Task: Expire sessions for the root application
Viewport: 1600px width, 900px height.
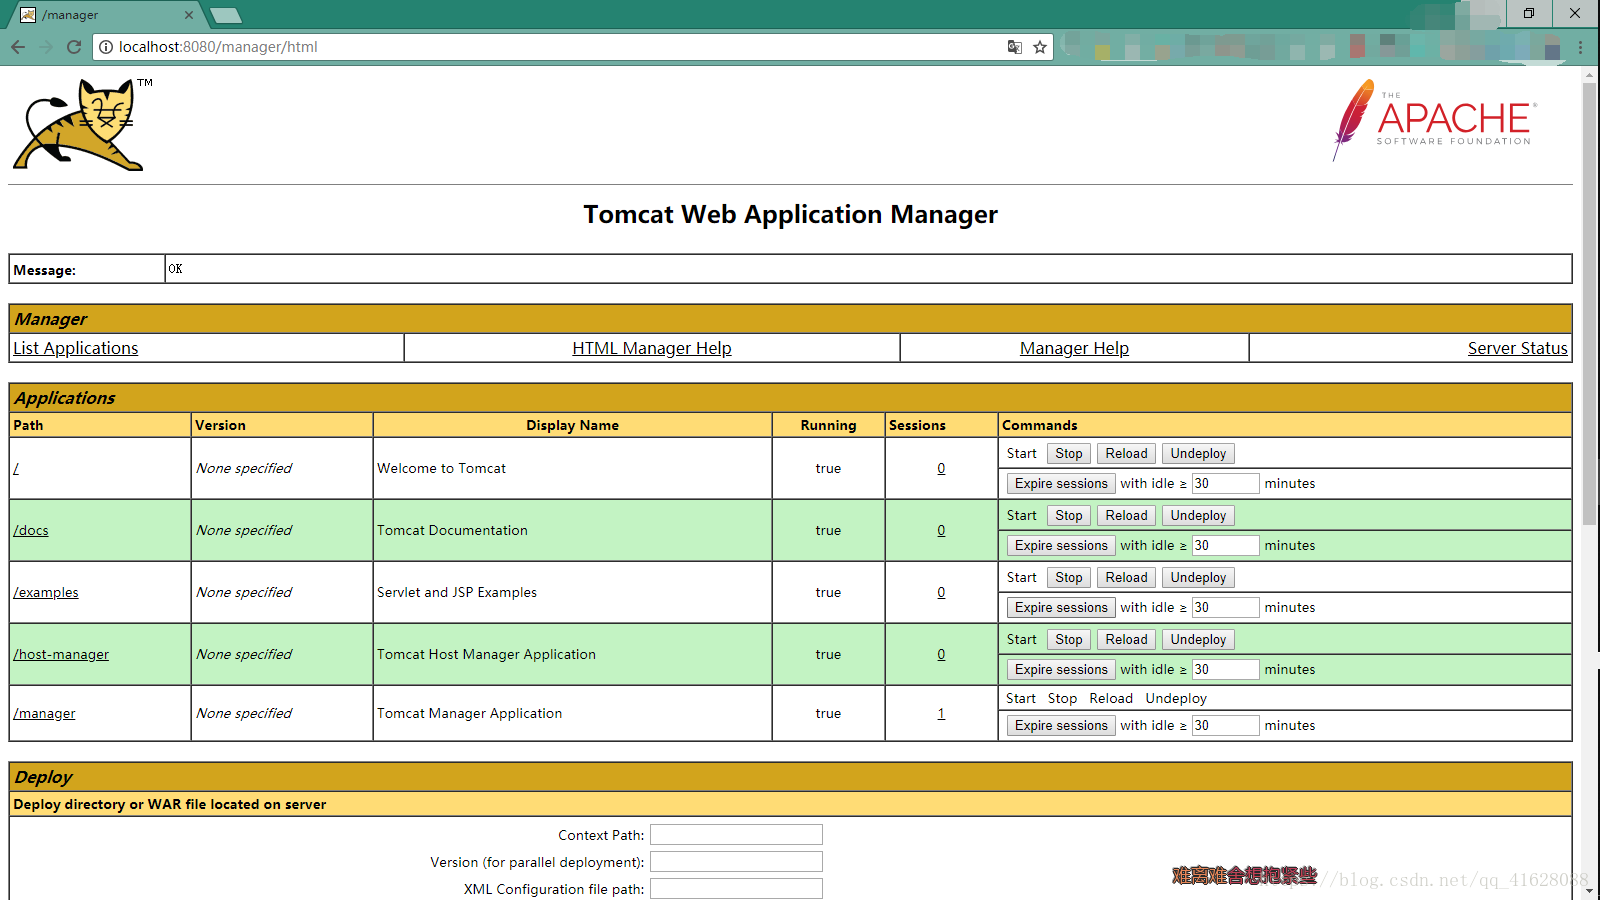Action: click(x=1061, y=484)
